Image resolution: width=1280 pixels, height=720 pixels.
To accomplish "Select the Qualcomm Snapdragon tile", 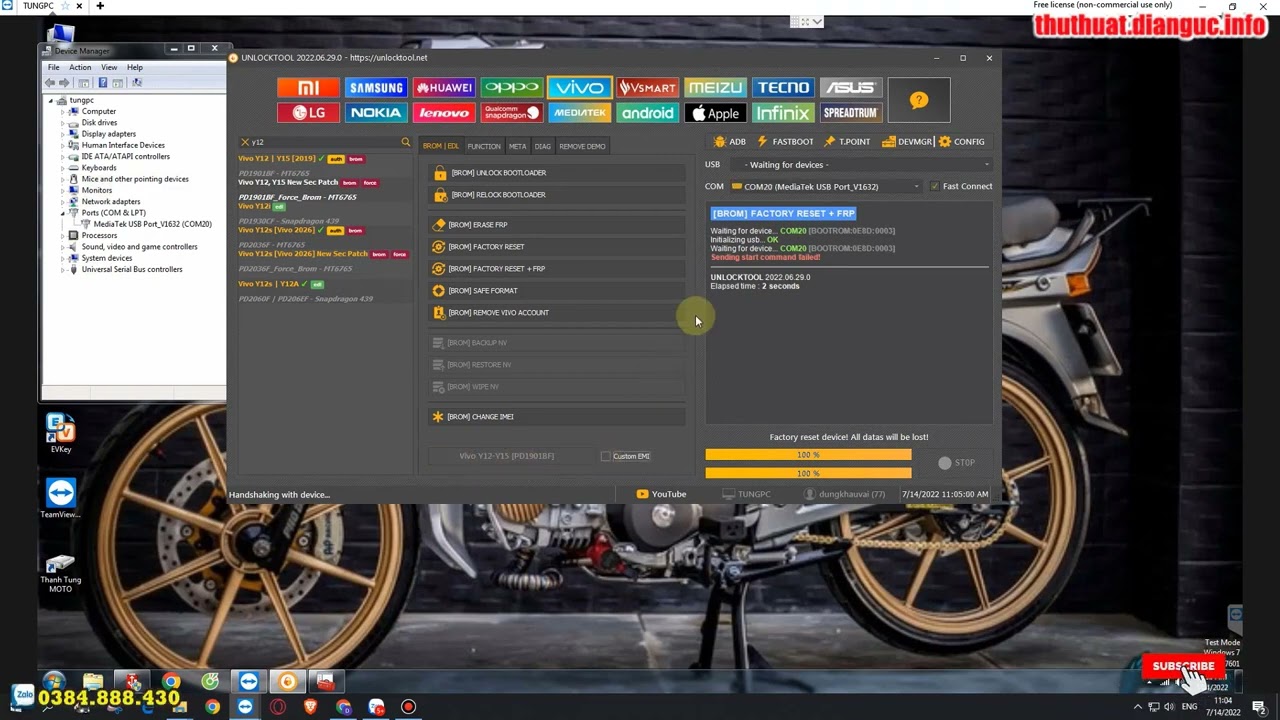I will [512, 113].
